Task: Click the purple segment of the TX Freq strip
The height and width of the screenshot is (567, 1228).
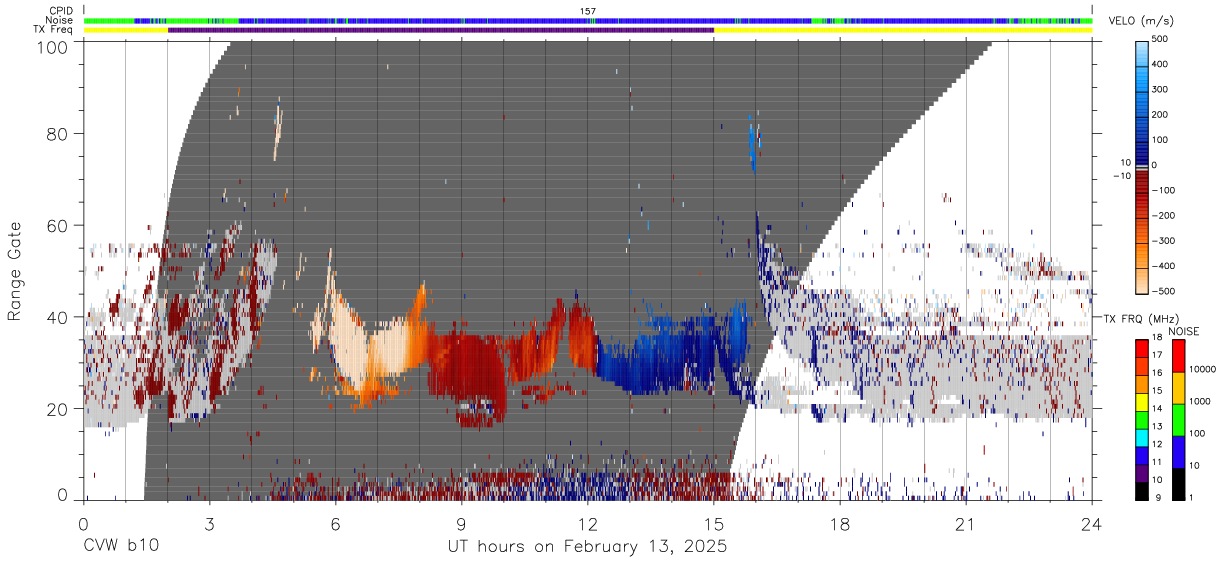Action: tap(441, 30)
